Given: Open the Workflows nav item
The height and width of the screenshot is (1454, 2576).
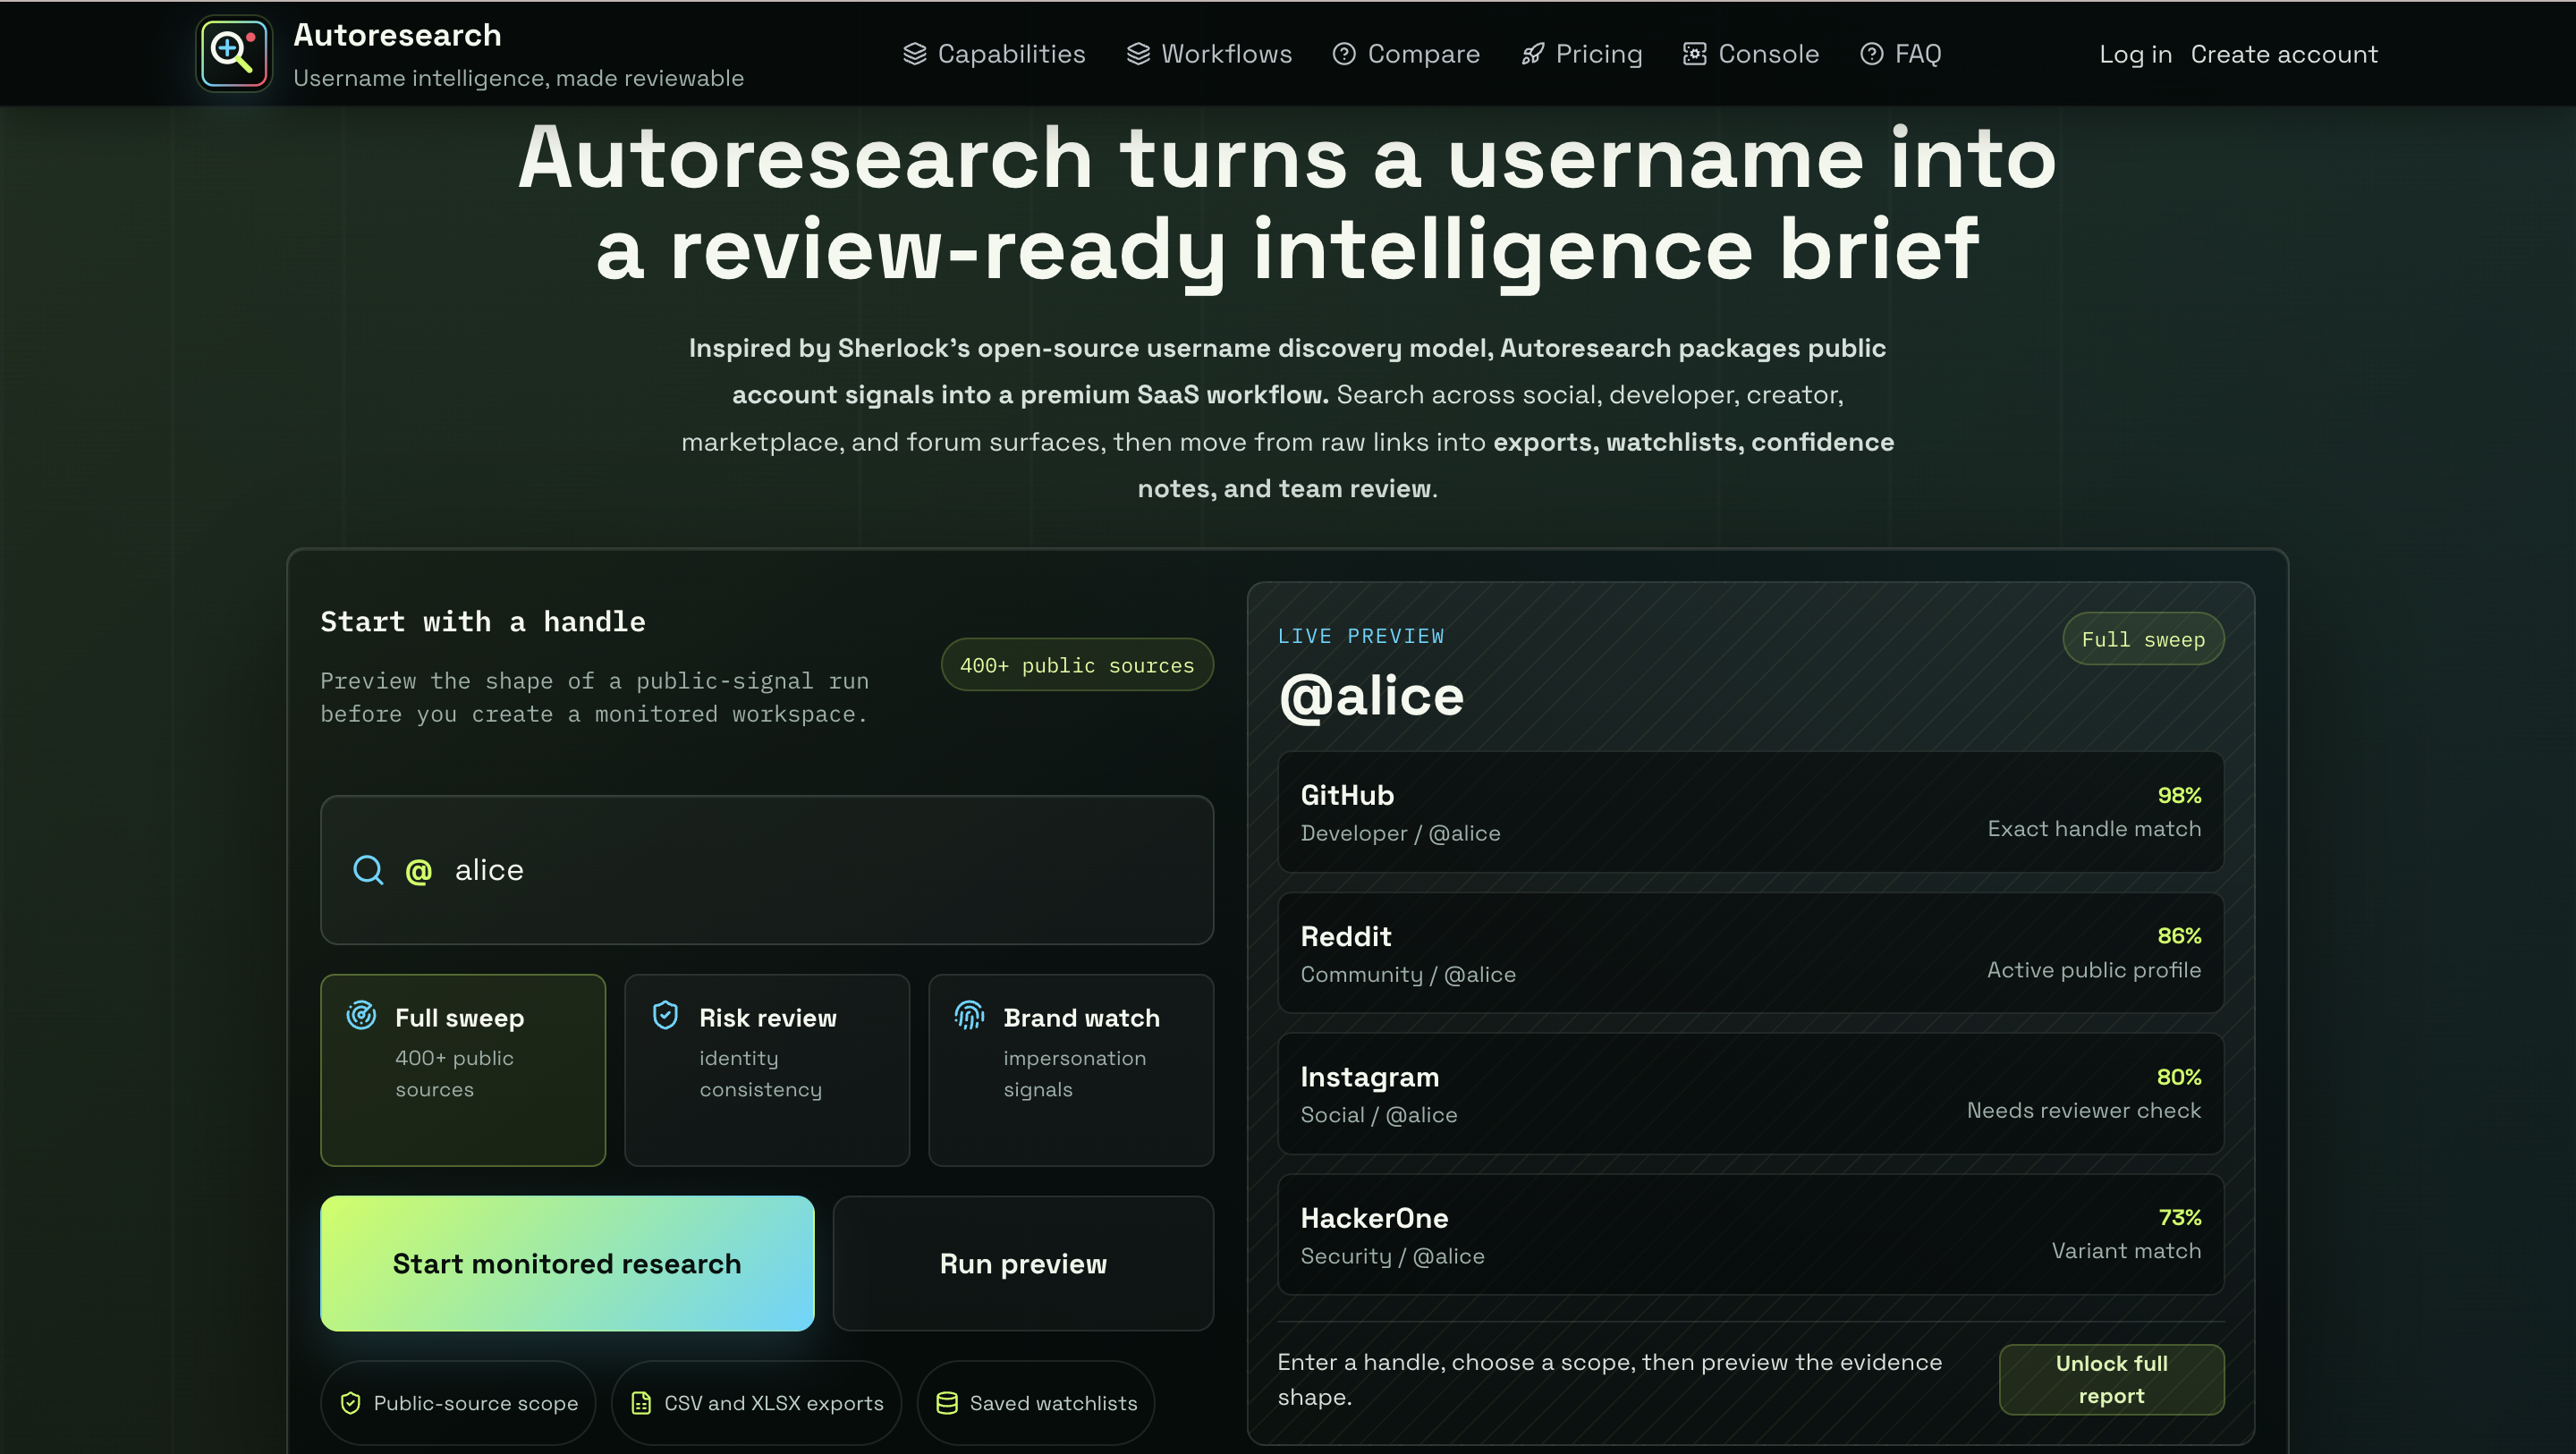Looking at the screenshot, I should pos(1209,54).
